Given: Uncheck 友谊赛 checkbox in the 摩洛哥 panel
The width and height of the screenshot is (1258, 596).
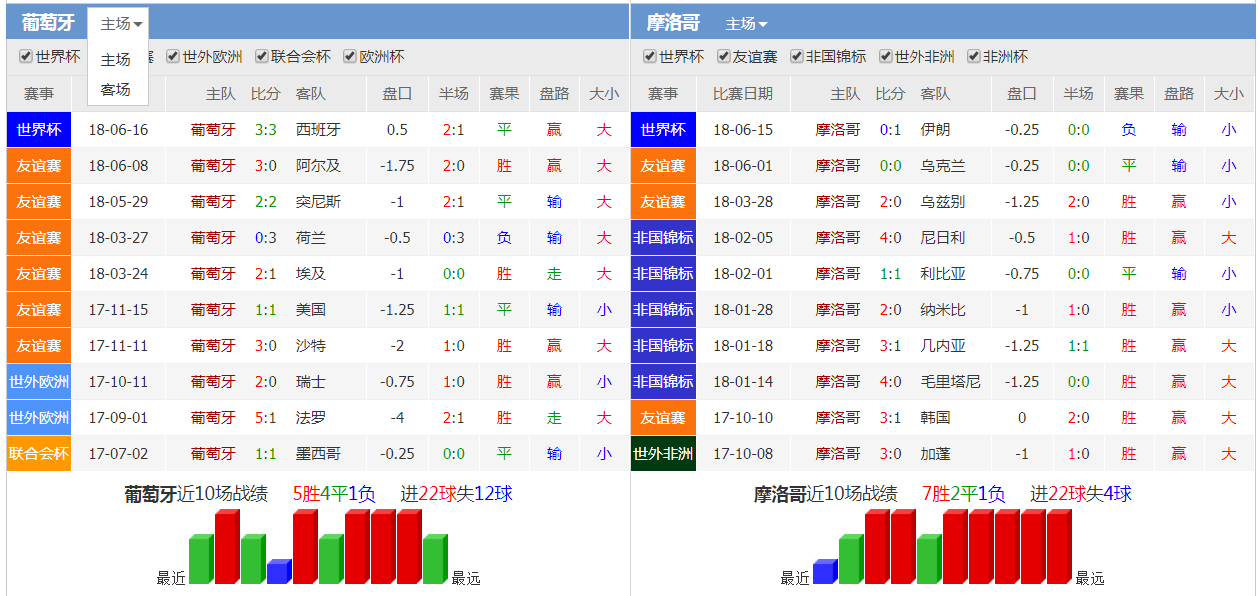Looking at the screenshot, I should click(724, 57).
